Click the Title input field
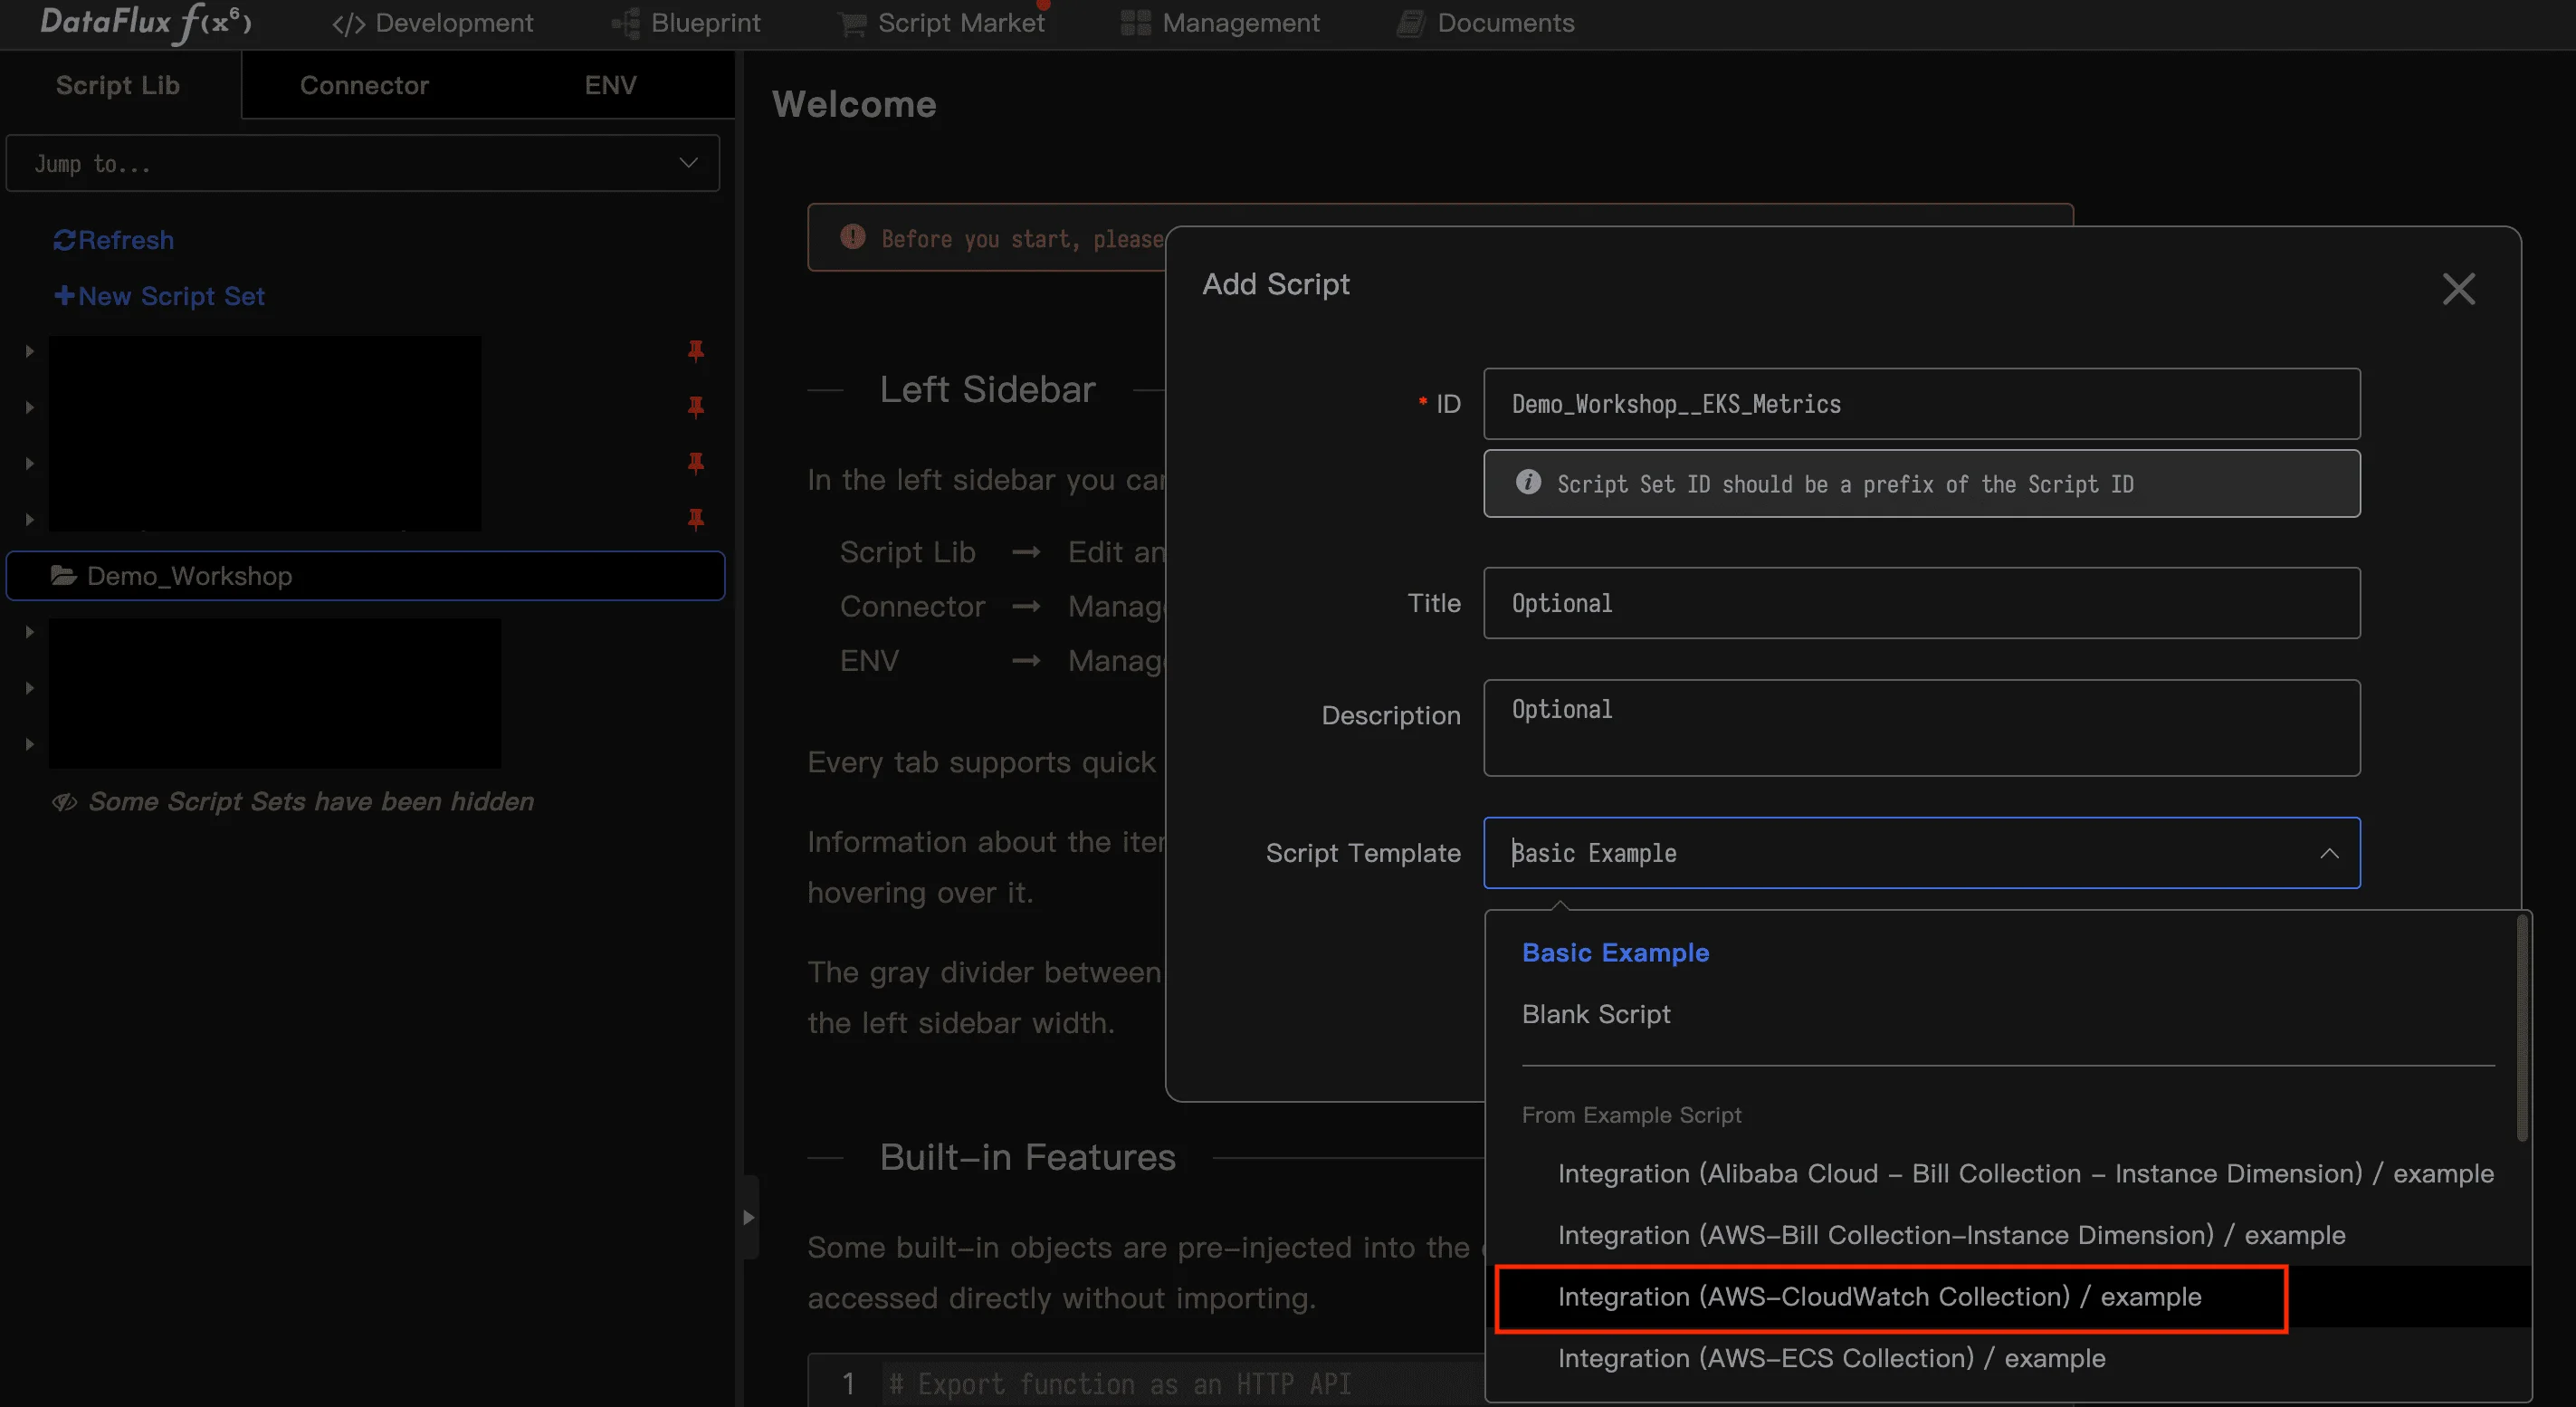The image size is (2576, 1407). point(1920,603)
